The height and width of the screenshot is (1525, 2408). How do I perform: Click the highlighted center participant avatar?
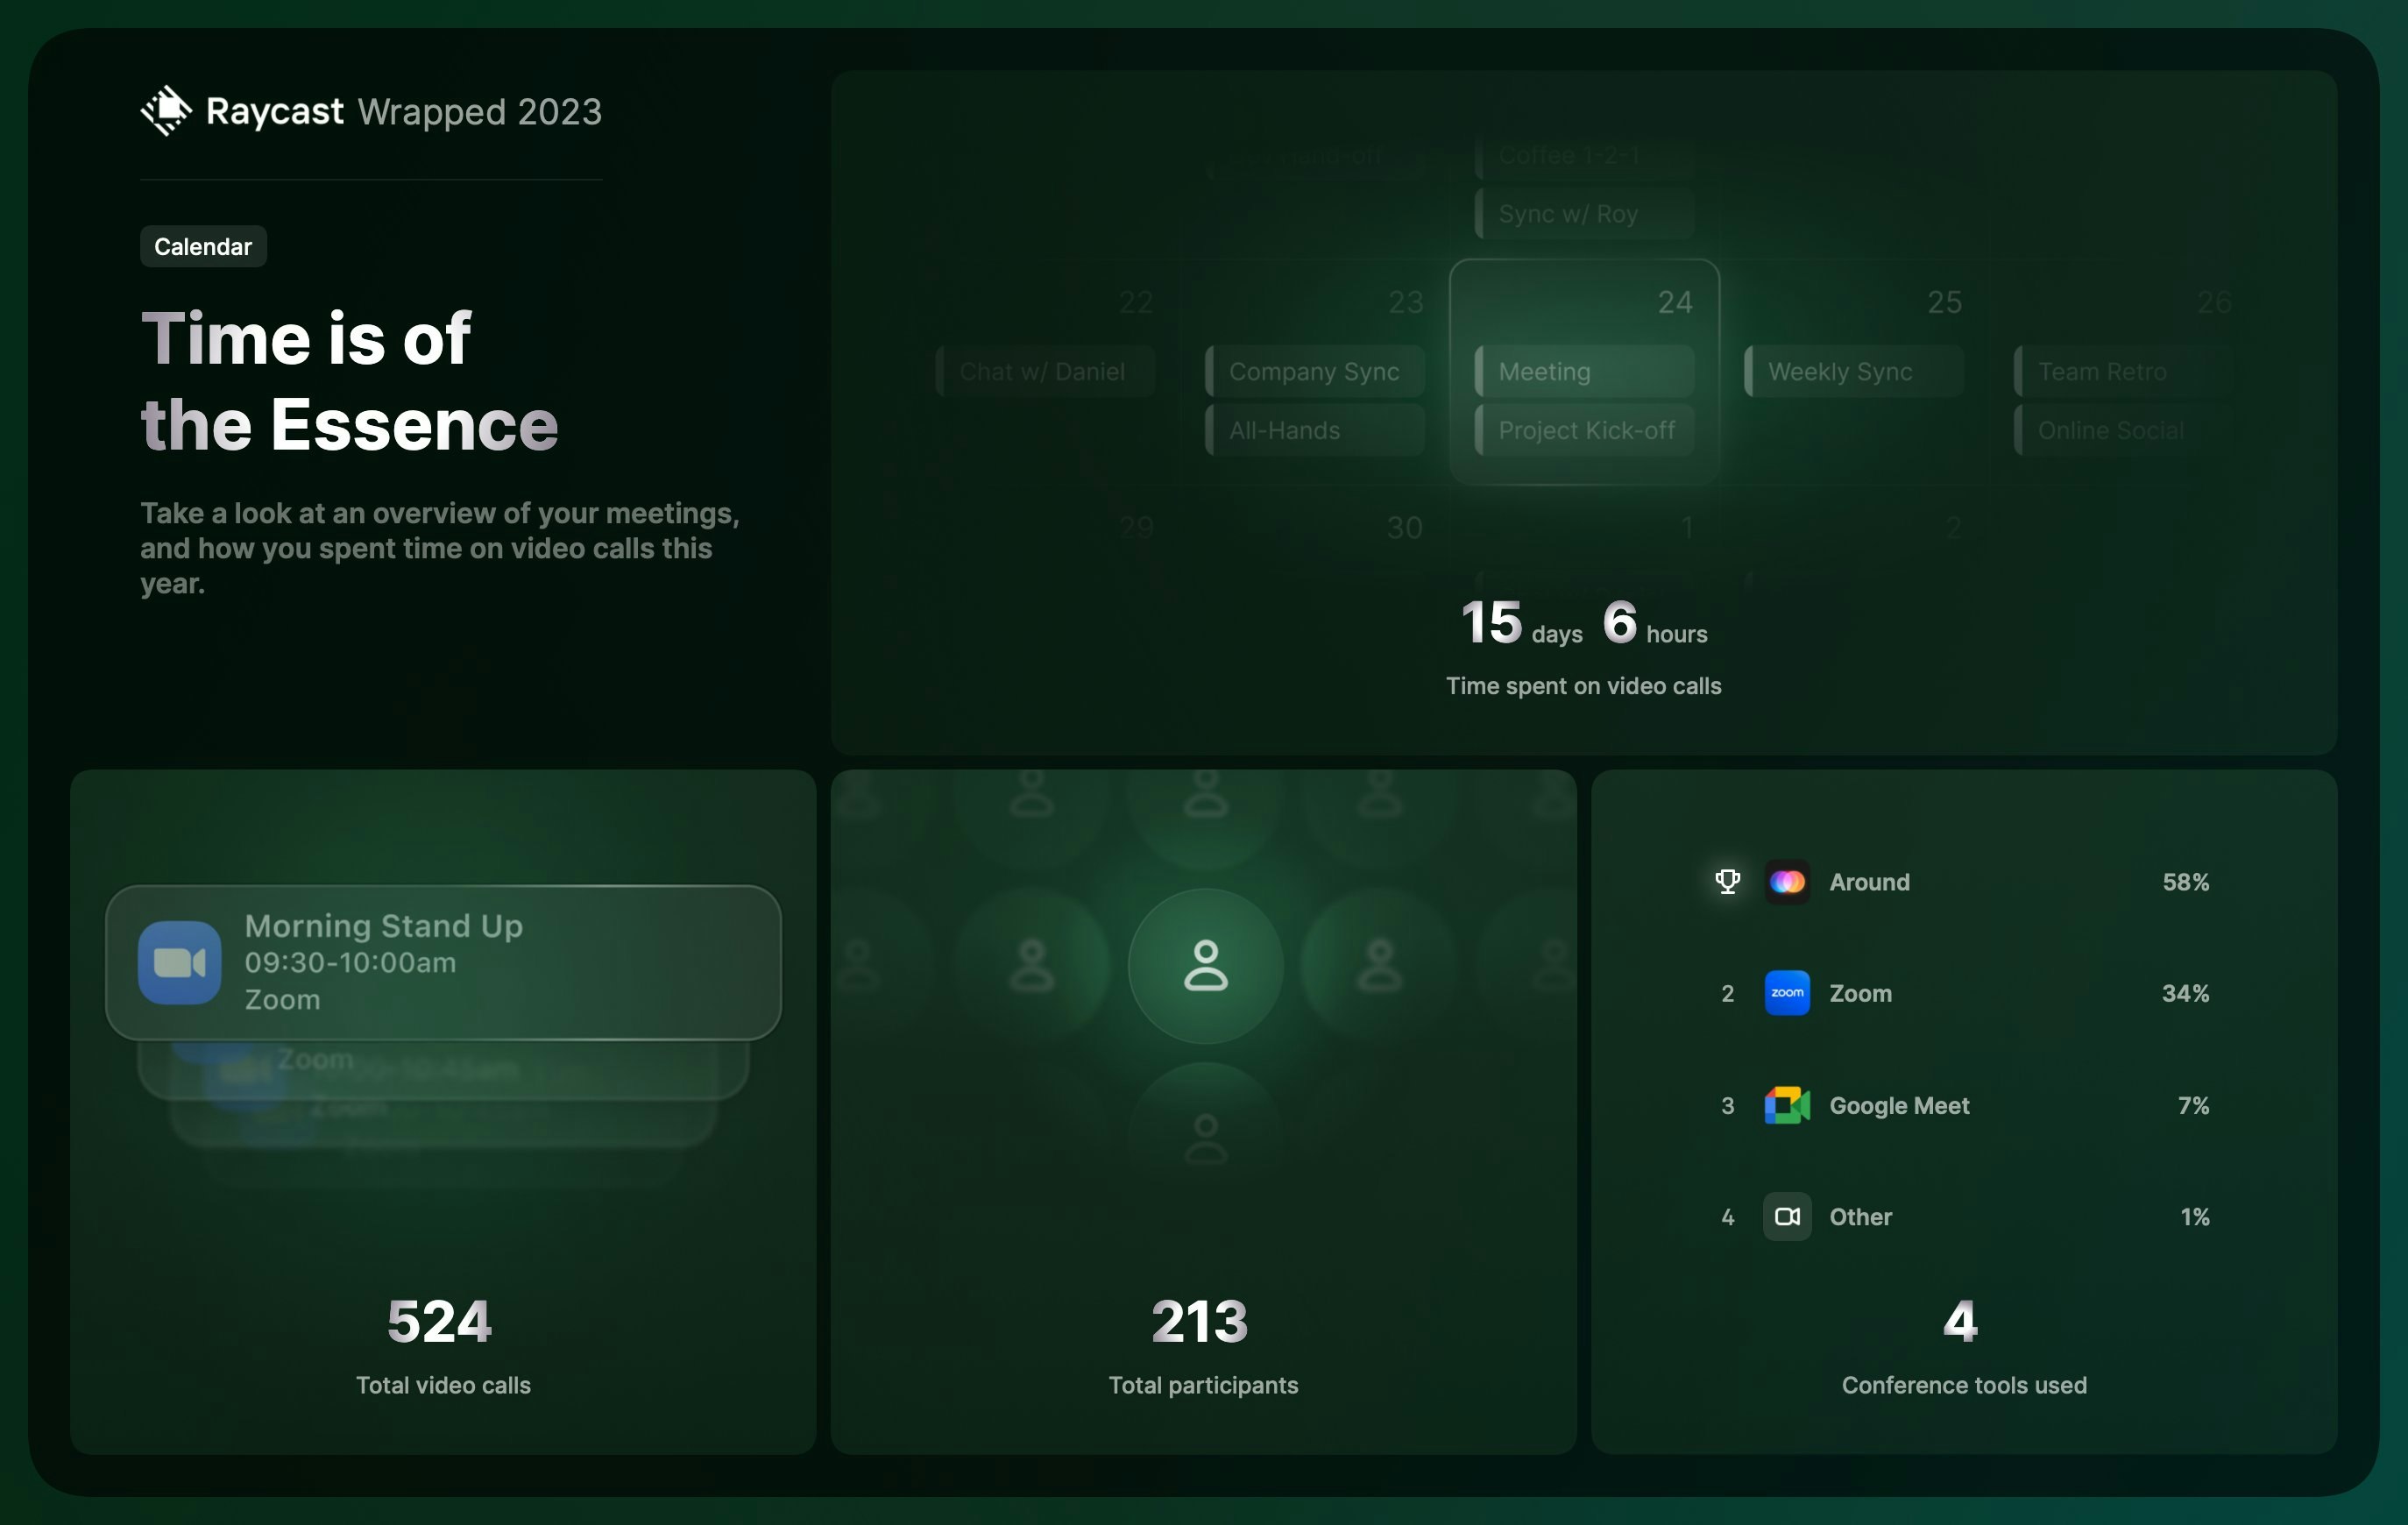[x=1206, y=966]
